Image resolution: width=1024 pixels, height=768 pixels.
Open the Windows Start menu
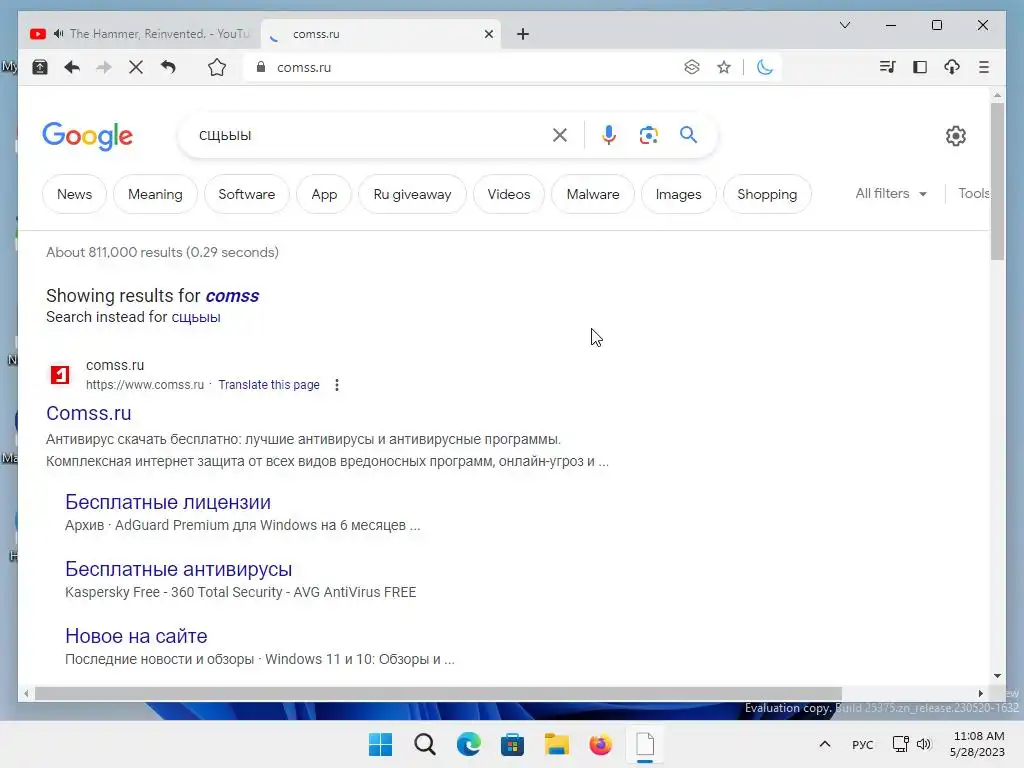coord(380,744)
